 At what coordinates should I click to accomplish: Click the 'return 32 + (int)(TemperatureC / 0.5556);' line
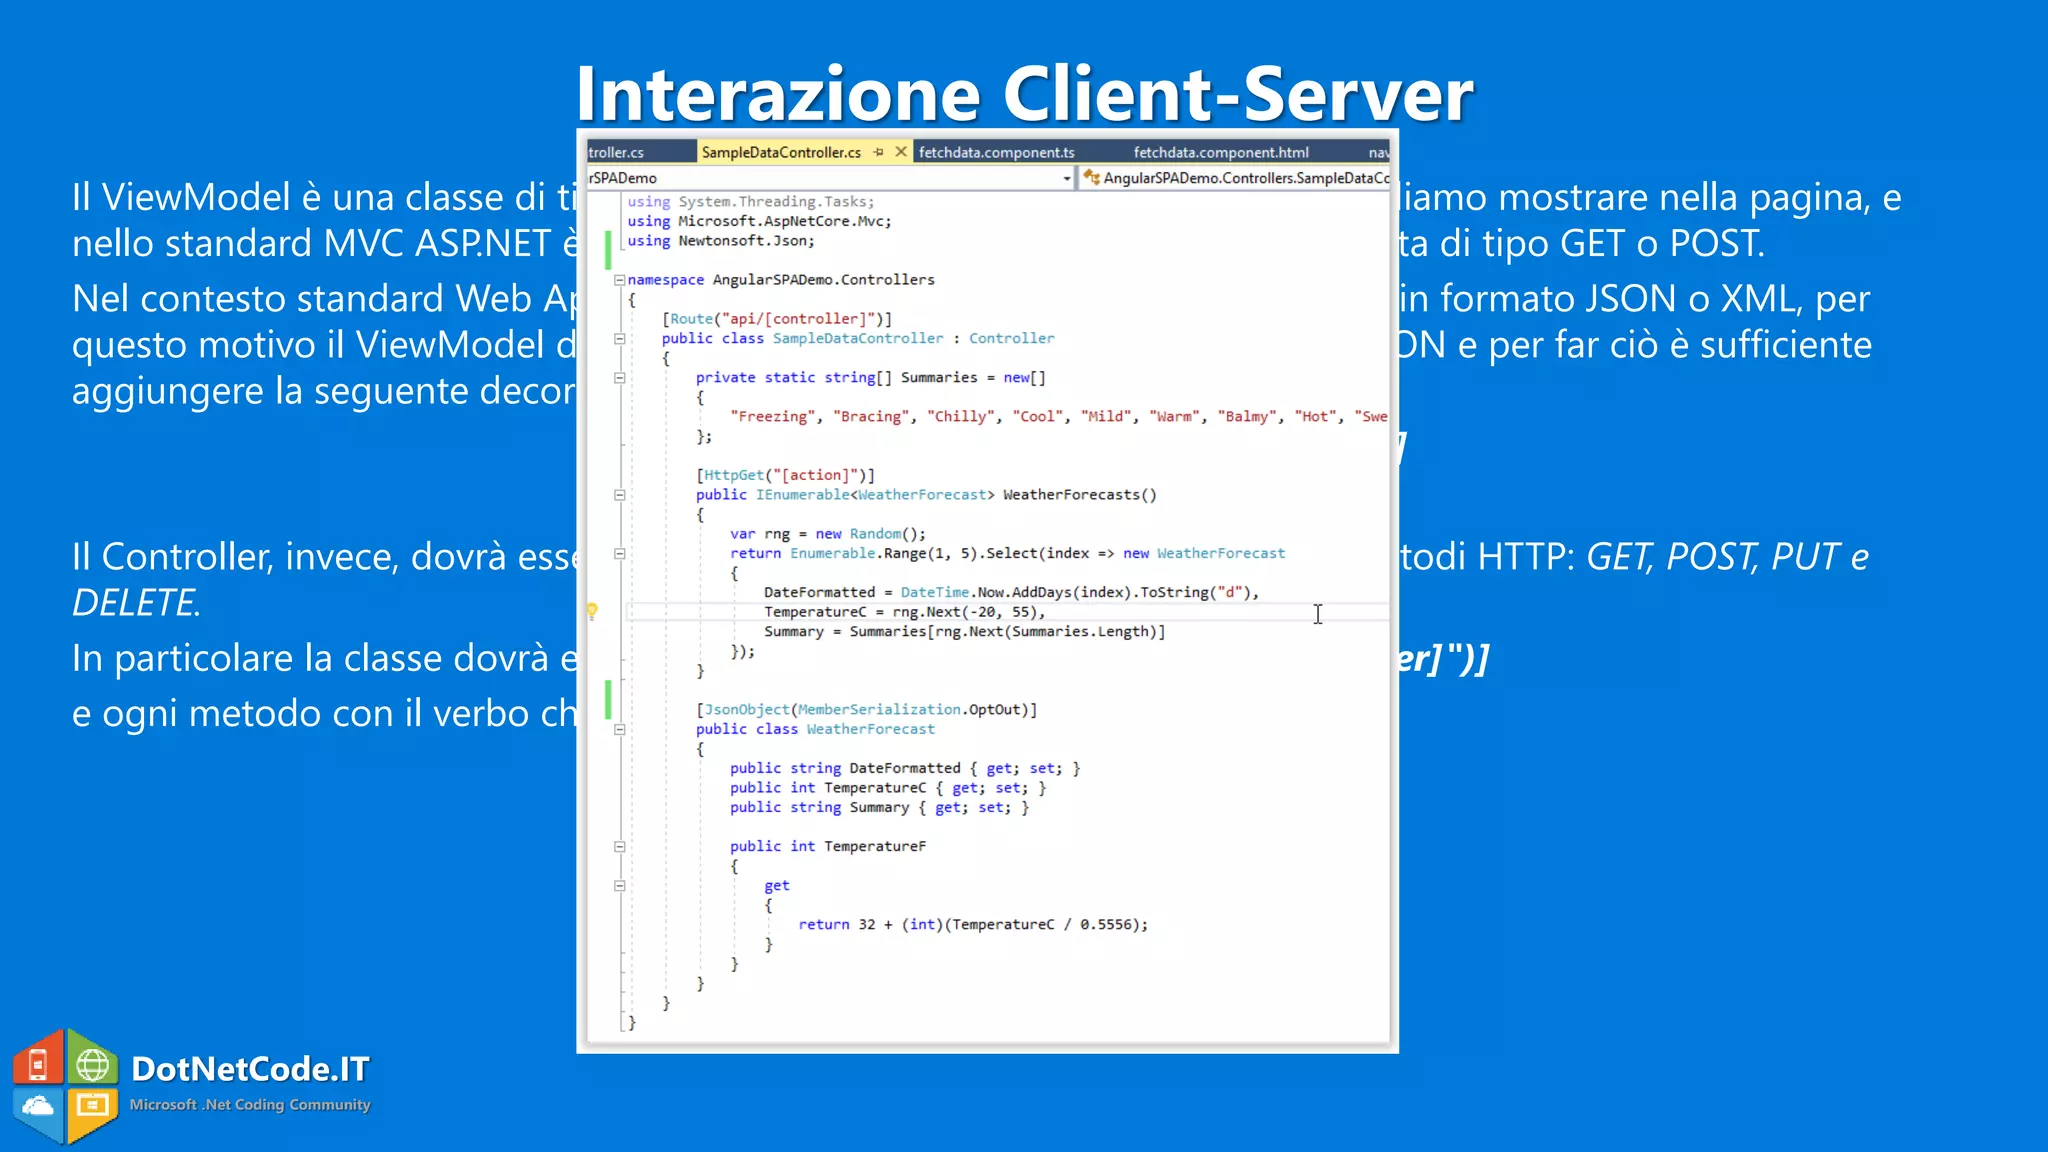972,925
